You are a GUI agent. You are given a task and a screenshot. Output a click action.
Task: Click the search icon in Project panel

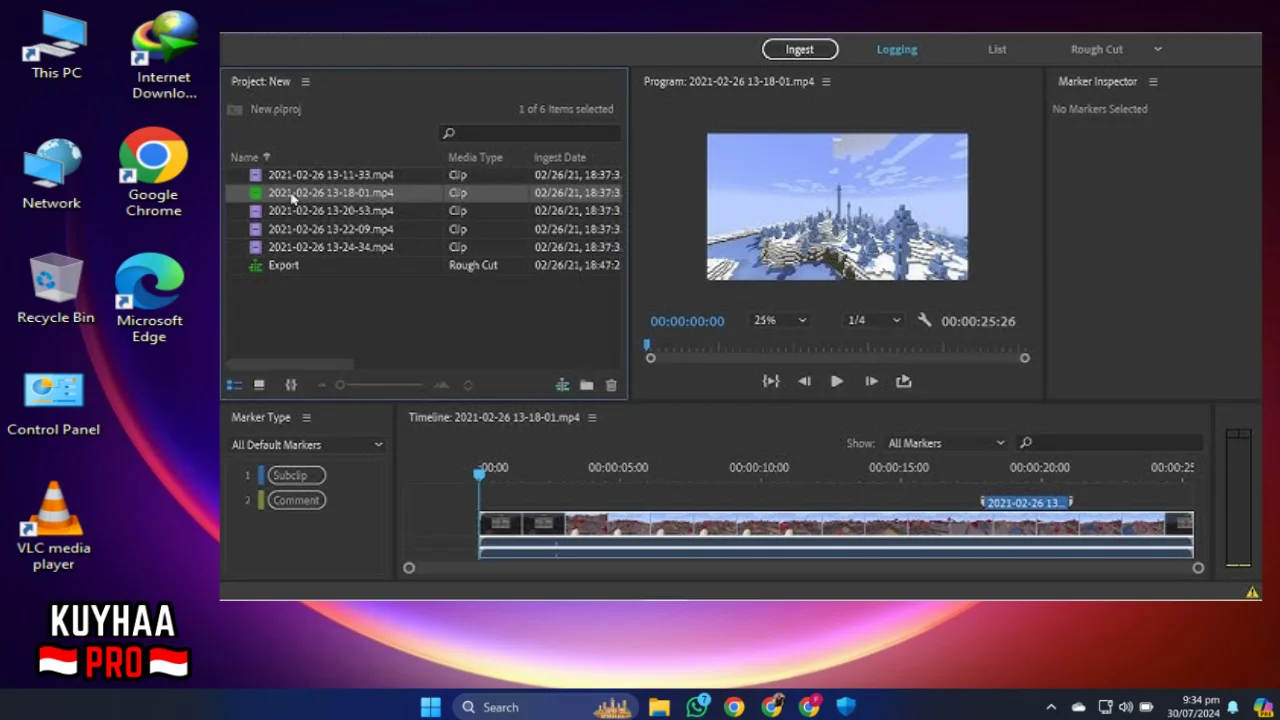449,133
